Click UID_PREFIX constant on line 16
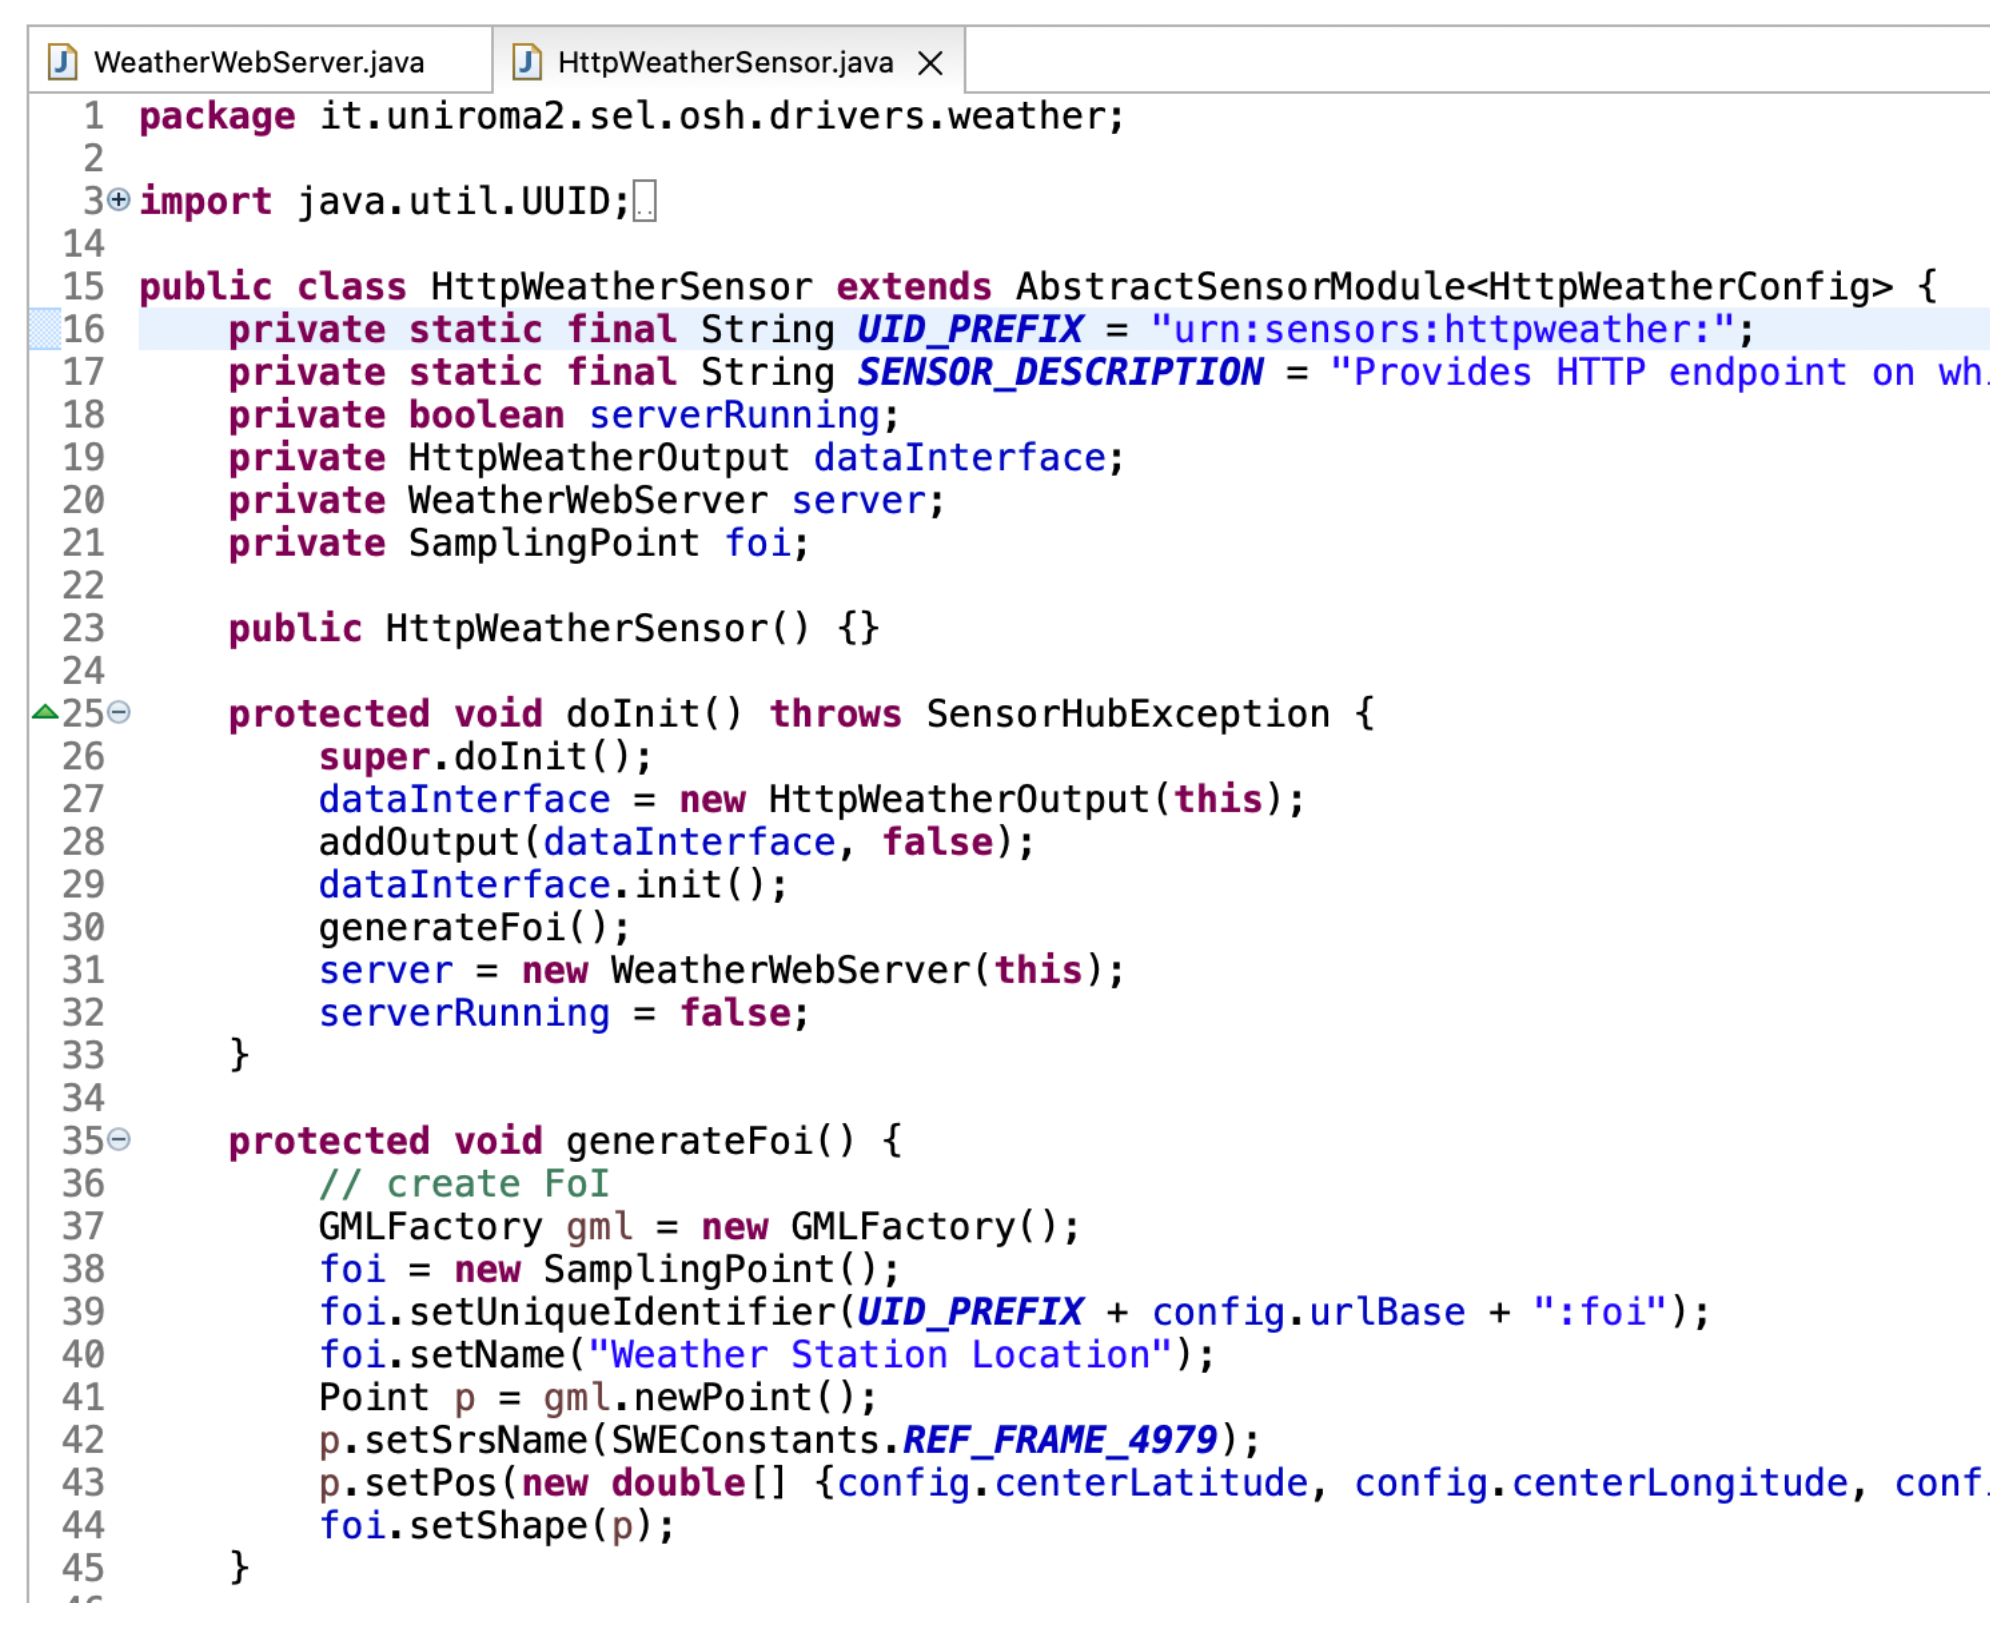2006x1632 pixels. tap(969, 329)
